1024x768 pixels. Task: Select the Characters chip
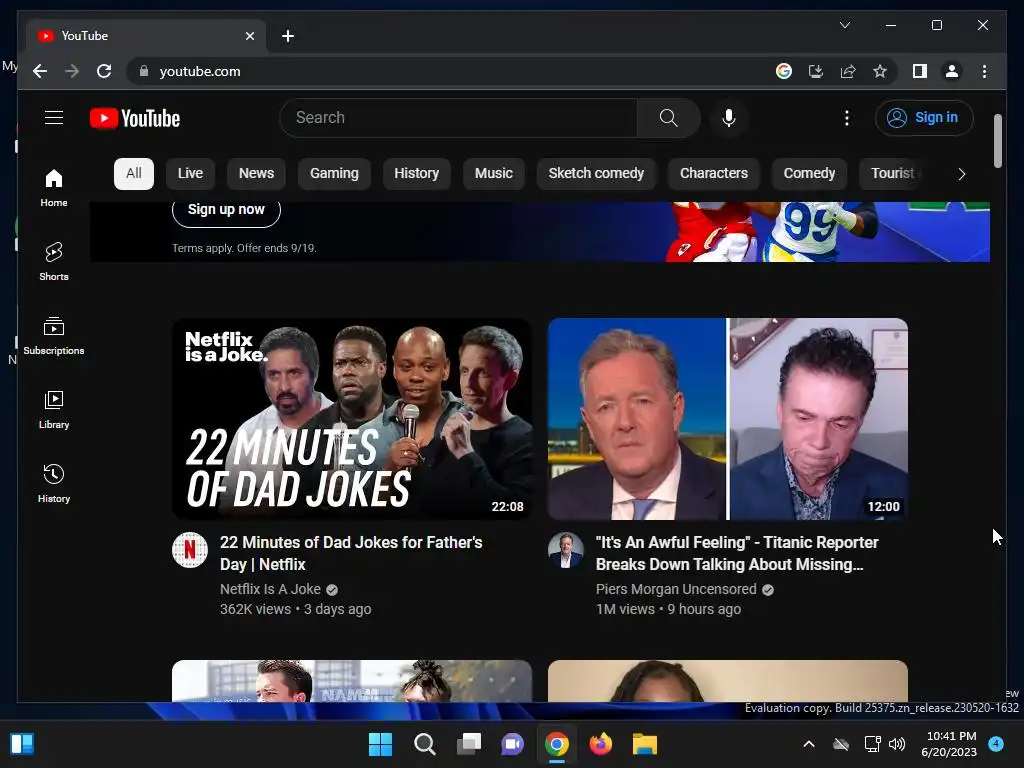(714, 174)
